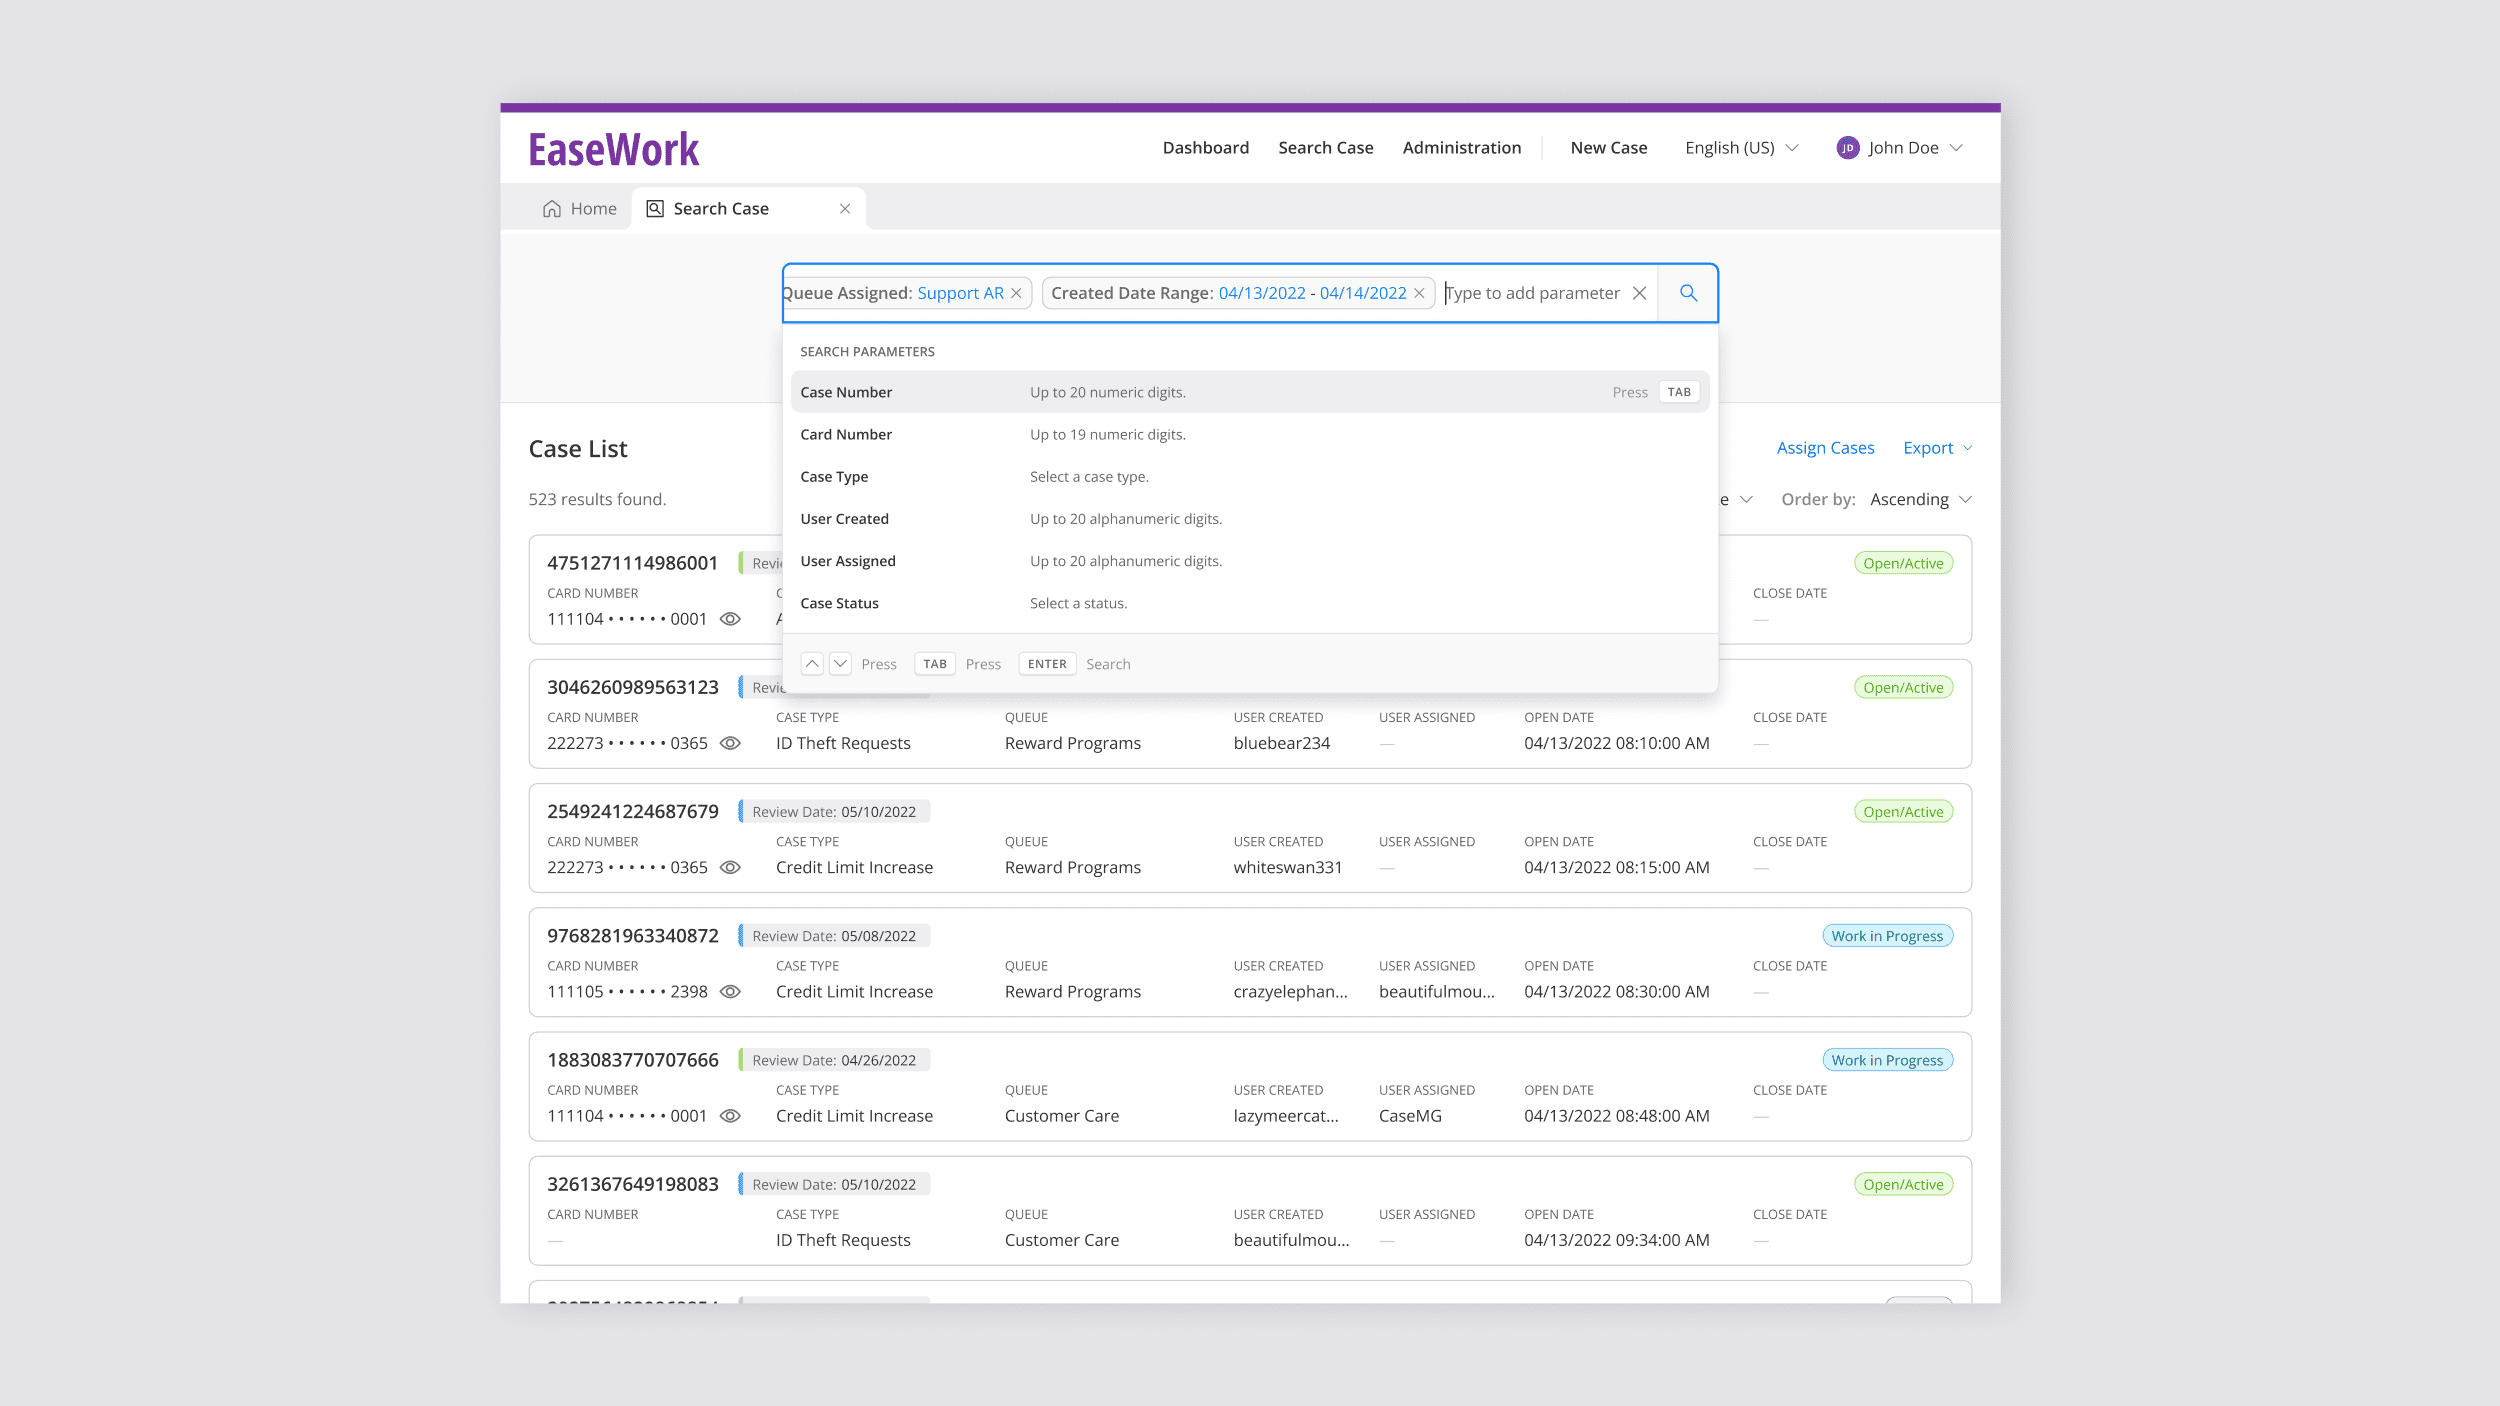Screen dimensions: 2500x1406
Task: Open the English (US) language dropdown
Action: click(1741, 148)
